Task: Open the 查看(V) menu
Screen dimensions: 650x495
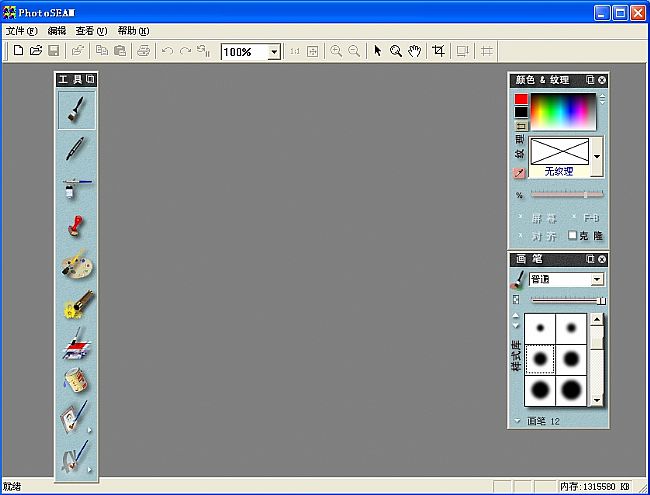Action: [91, 31]
